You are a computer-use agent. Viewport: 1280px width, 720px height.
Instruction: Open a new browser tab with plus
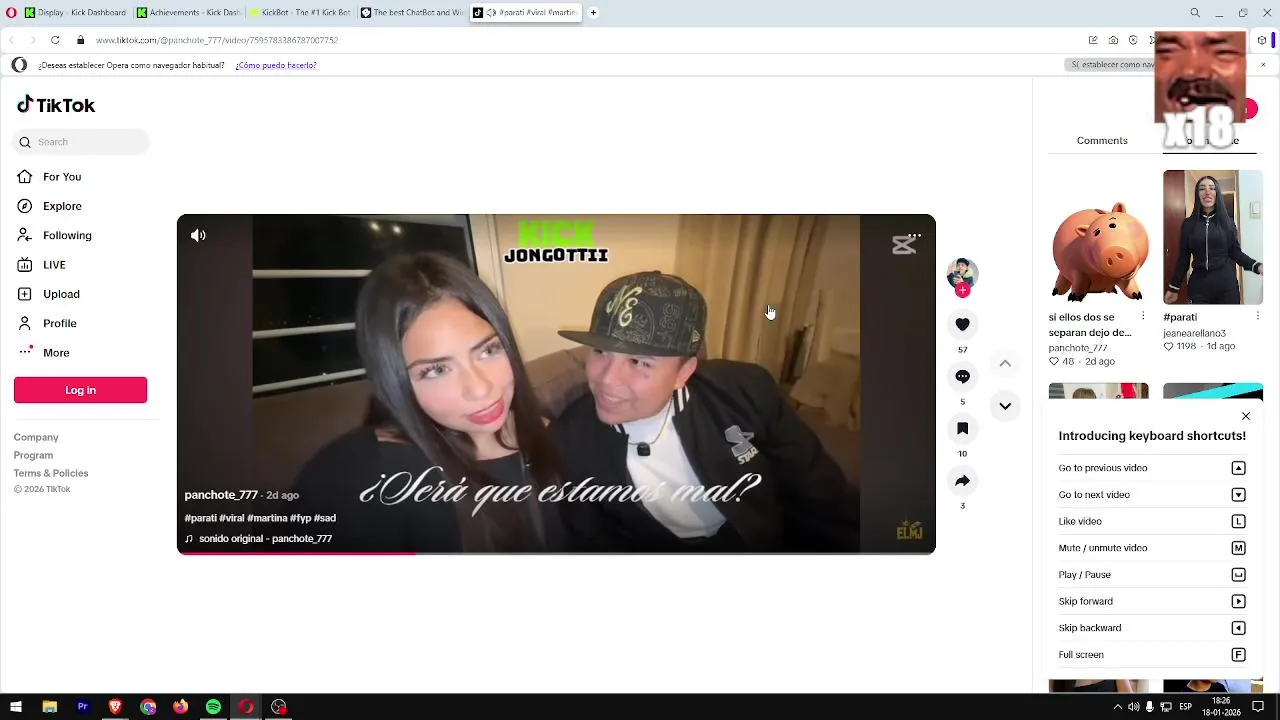pos(593,13)
